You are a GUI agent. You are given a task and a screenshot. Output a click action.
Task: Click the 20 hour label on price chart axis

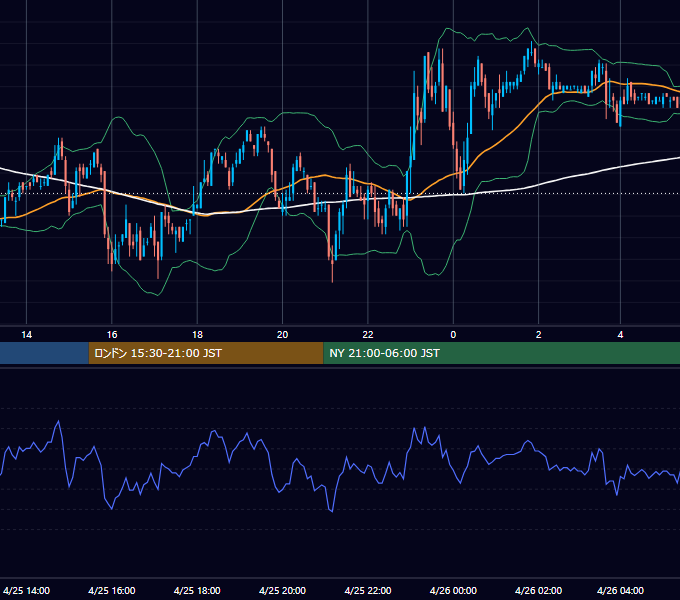[x=282, y=335]
